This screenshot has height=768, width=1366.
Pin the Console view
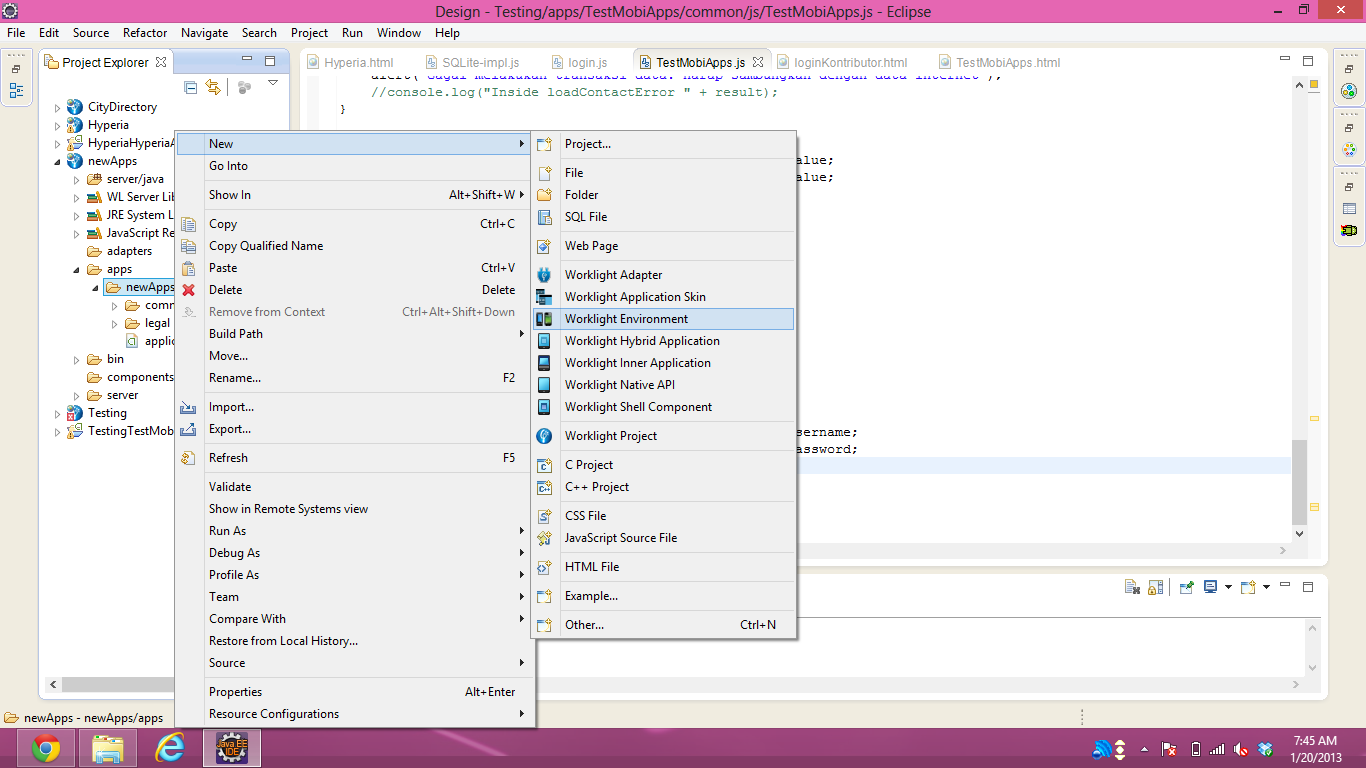(1187, 587)
